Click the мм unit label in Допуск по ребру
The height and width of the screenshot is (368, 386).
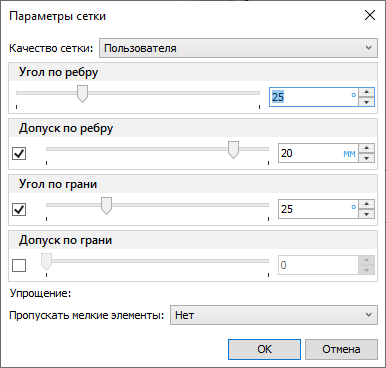point(349,154)
